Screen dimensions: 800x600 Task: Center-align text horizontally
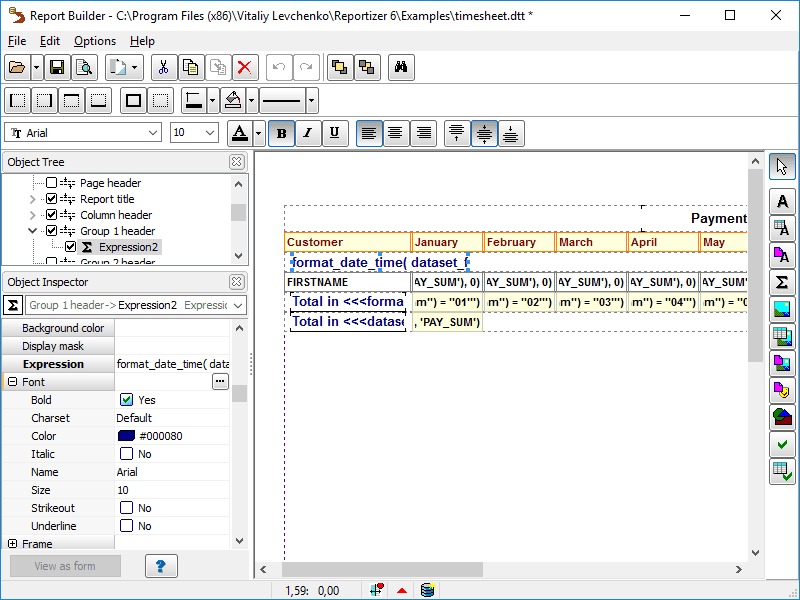click(x=396, y=133)
